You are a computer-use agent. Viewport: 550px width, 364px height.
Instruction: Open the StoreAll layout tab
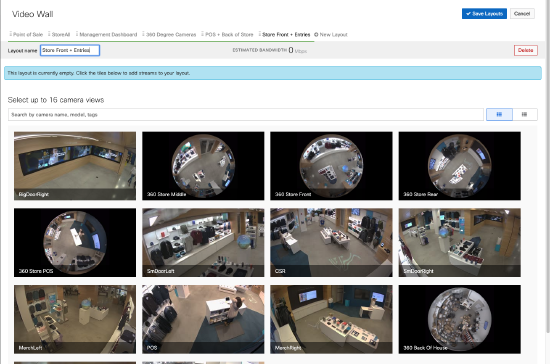(59, 34)
